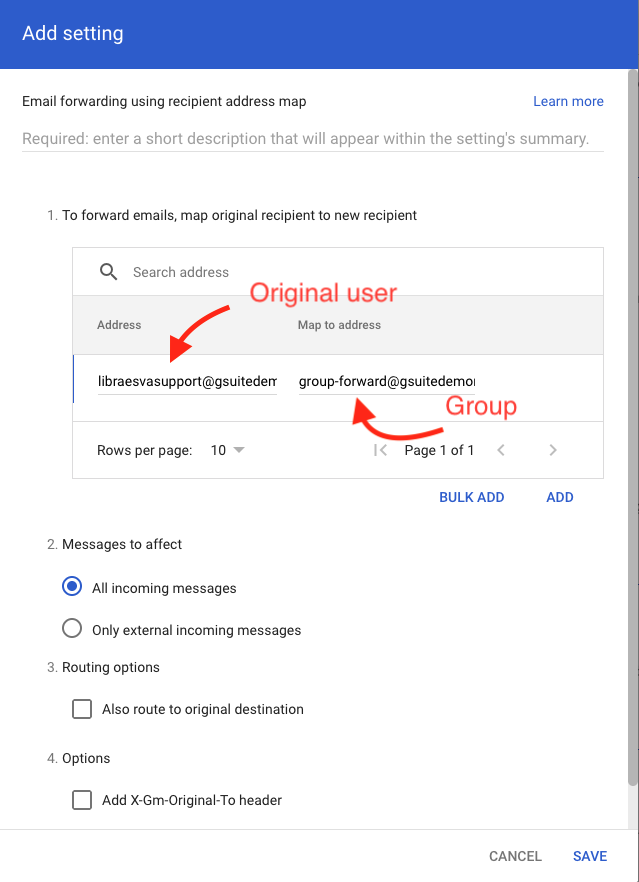Click the Map to address column header
Image resolution: width=639 pixels, height=882 pixels.
click(339, 325)
